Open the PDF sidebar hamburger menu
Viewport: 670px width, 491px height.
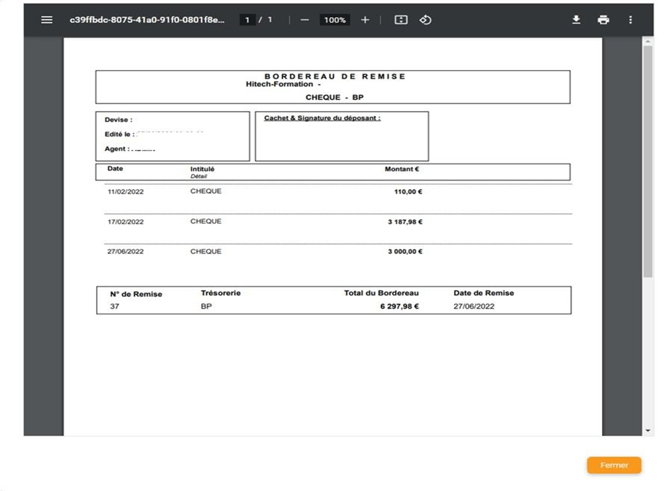point(46,20)
